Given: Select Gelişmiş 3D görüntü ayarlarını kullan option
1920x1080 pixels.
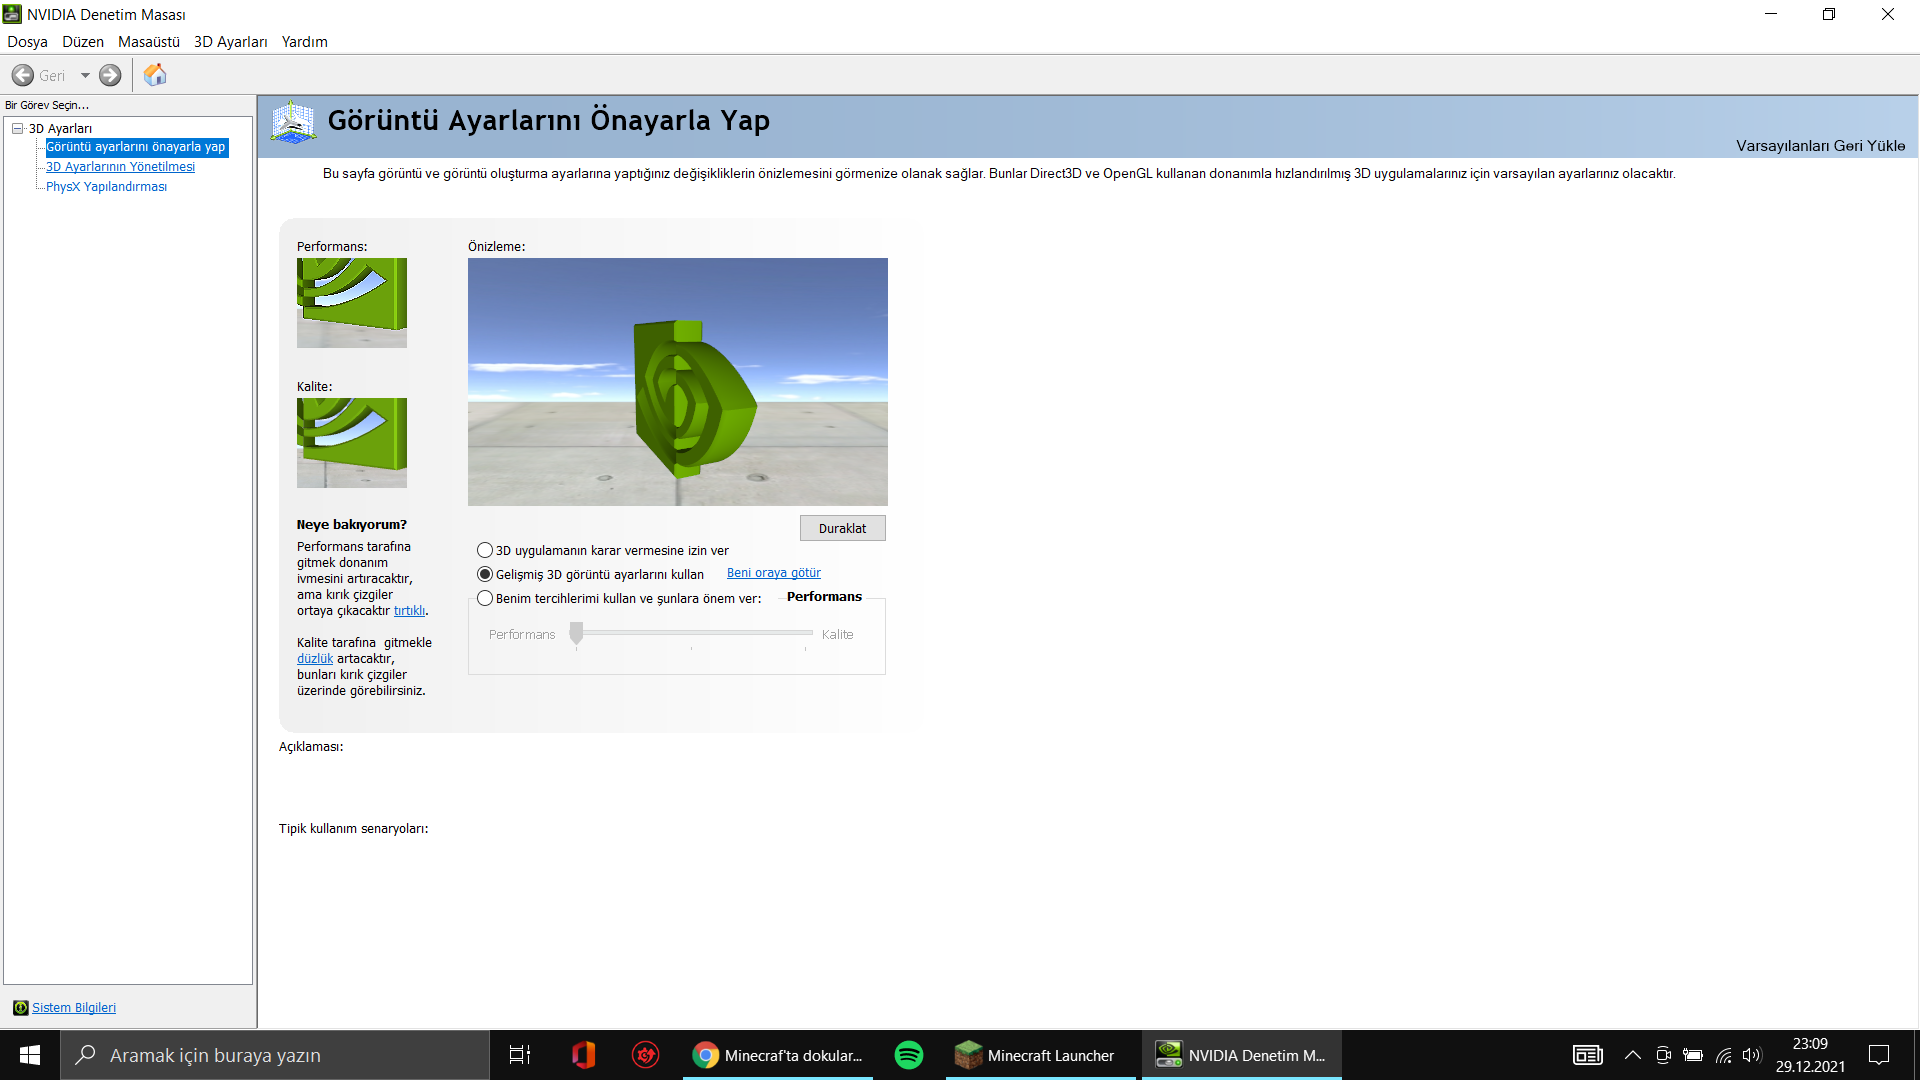Looking at the screenshot, I should (x=485, y=574).
